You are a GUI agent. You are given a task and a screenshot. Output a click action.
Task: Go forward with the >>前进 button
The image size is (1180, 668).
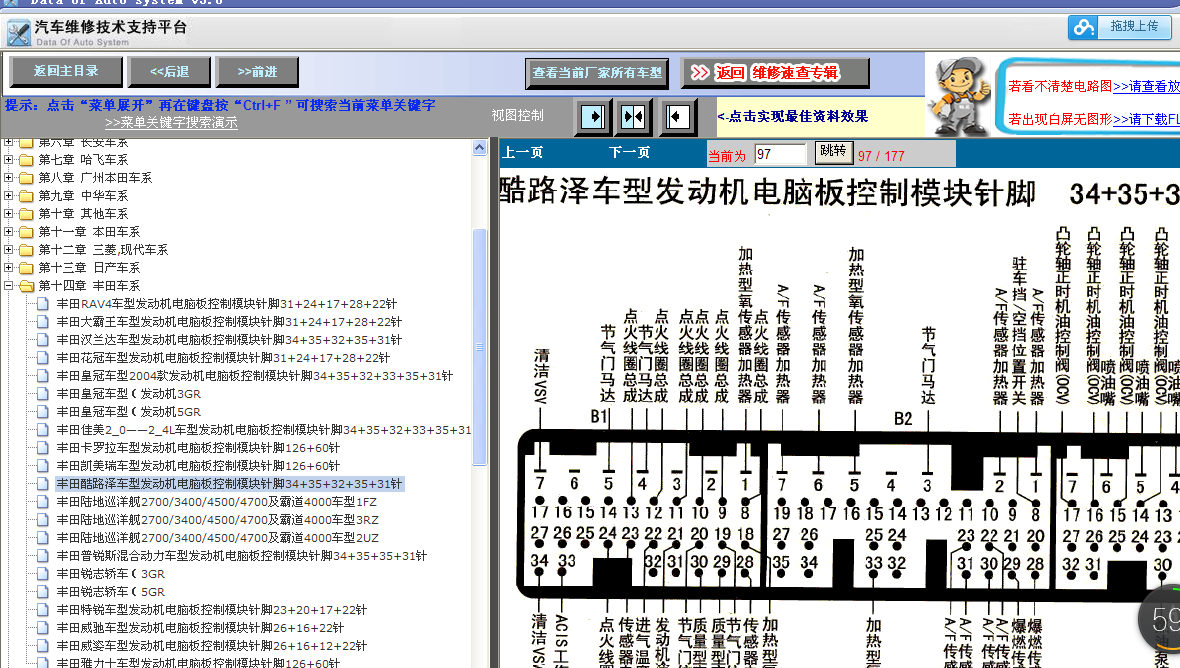click(257, 72)
